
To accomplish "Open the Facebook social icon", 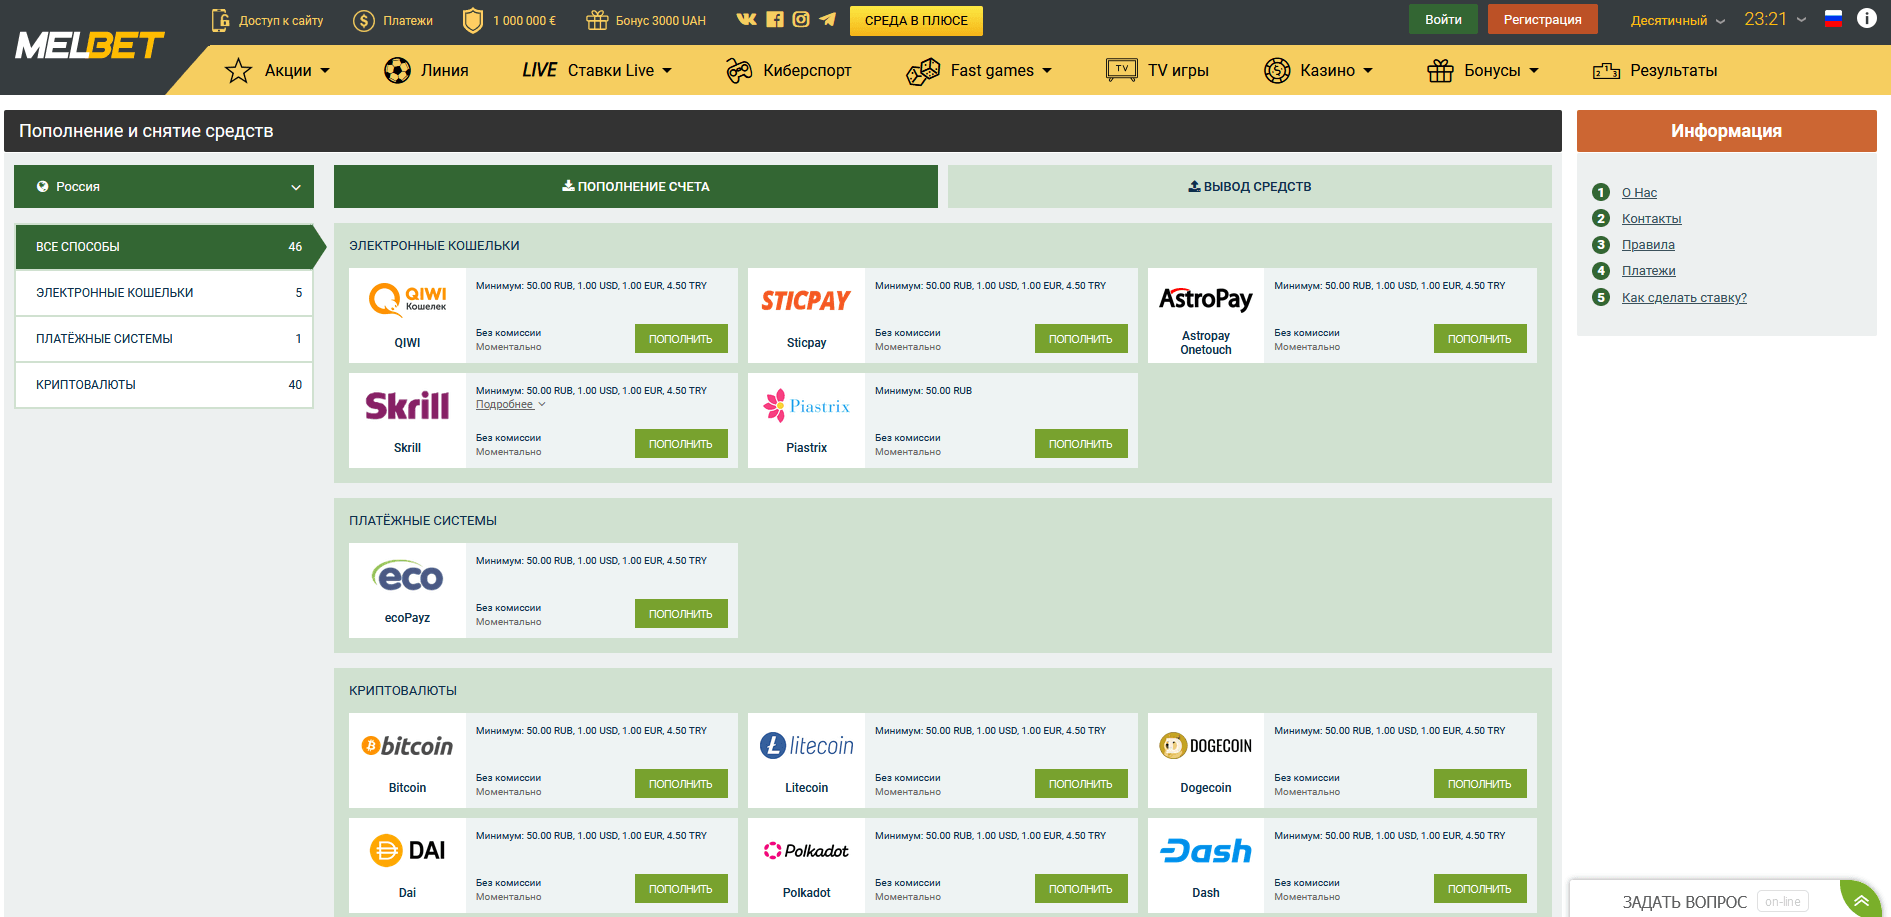I will 775,19.
